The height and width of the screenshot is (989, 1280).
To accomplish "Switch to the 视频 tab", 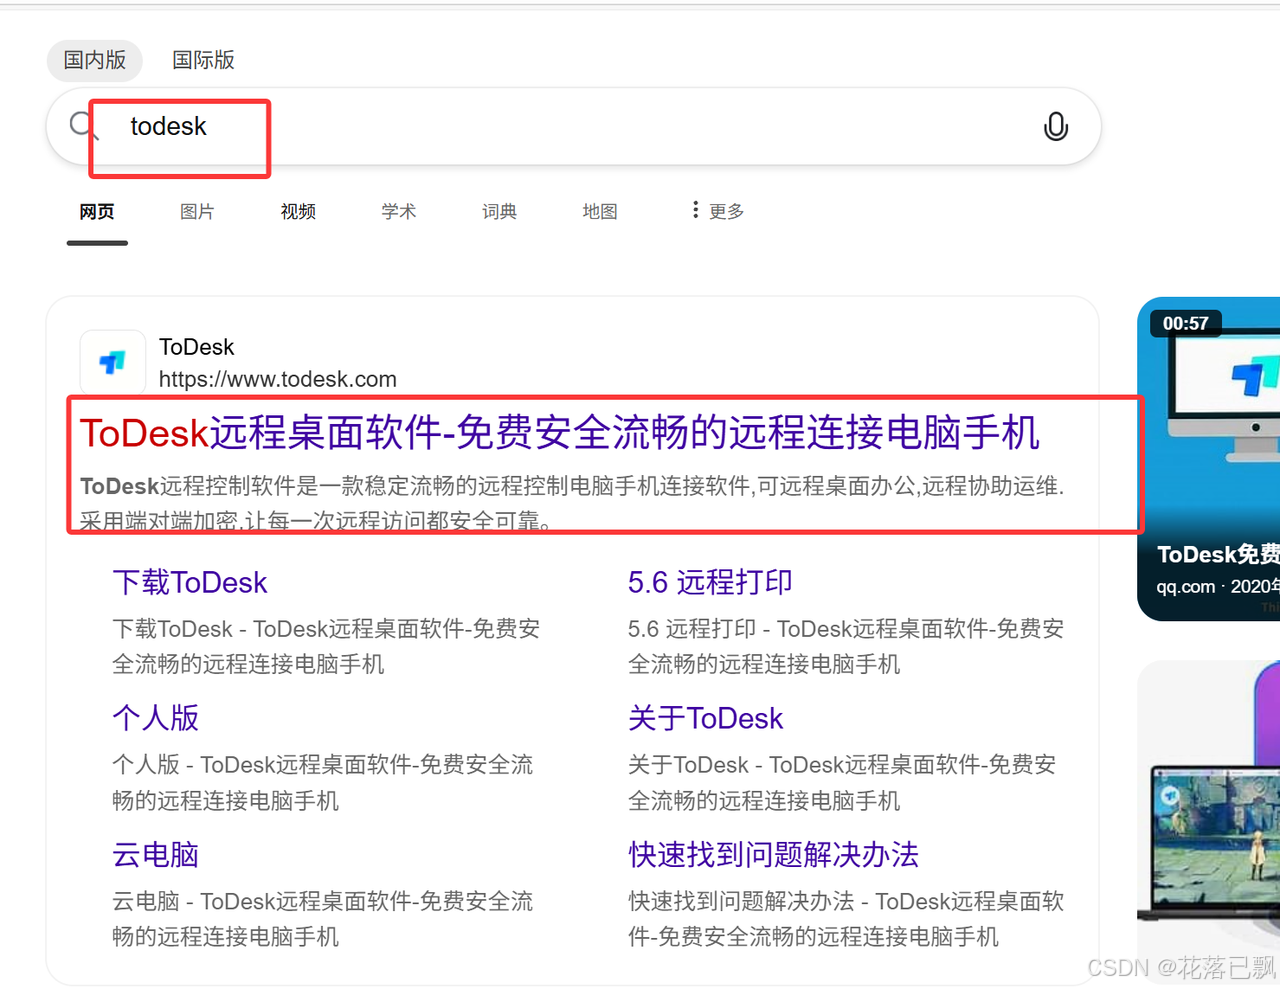I will coord(297,211).
